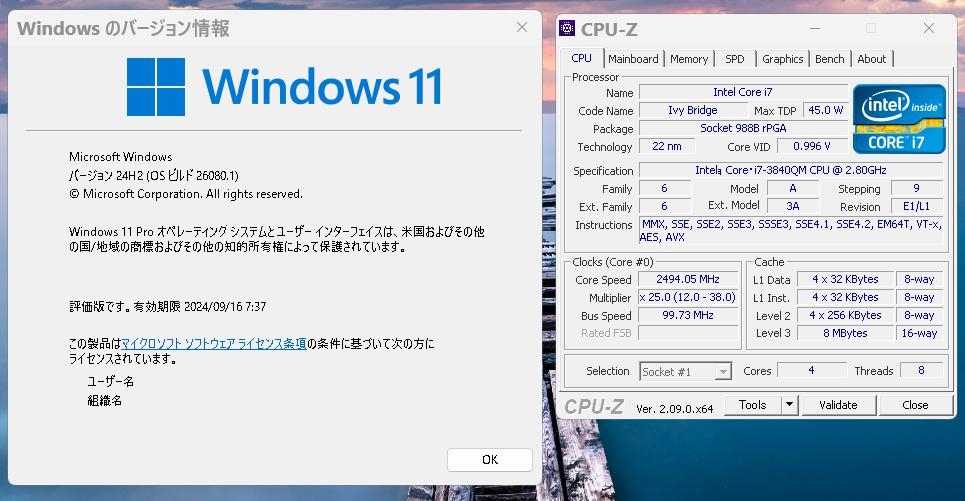Click the evaluation expiry date '2024/09/16 7:37' line

tap(167, 307)
